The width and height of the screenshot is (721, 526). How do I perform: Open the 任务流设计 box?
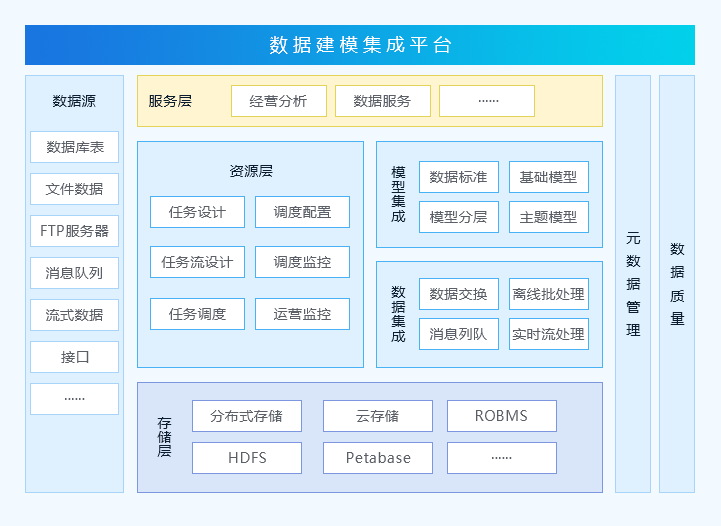(x=197, y=262)
